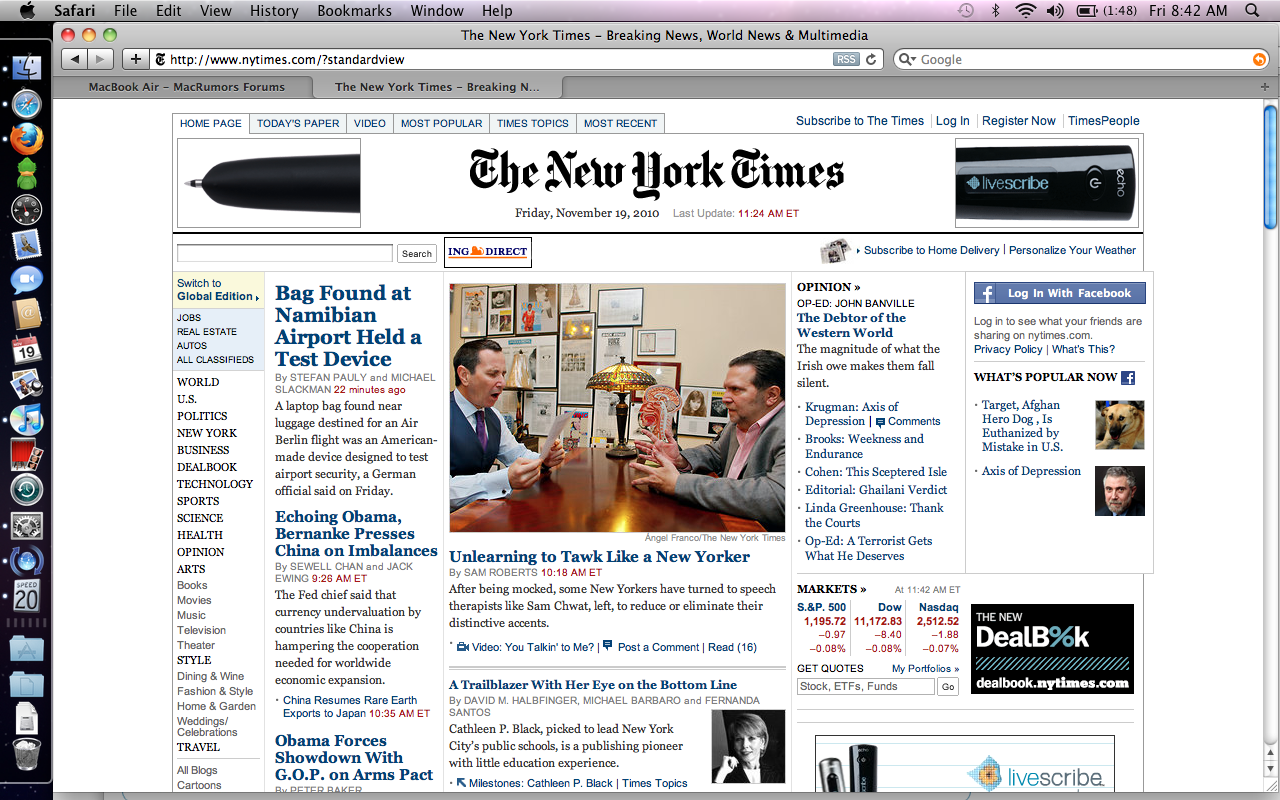The width and height of the screenshot is (1280, 800).
Task: Click the Log In With Facebook button
Action: click(x=1060, y=293)
